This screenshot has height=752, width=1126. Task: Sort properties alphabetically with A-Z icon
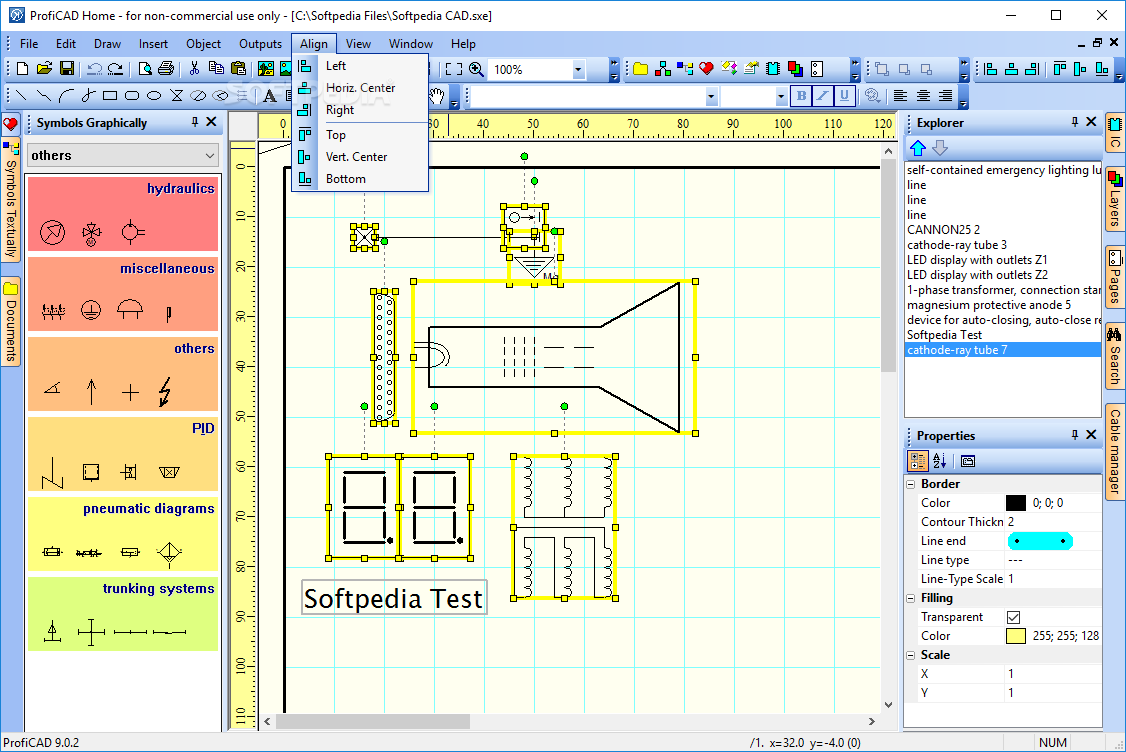coord(940,461)
